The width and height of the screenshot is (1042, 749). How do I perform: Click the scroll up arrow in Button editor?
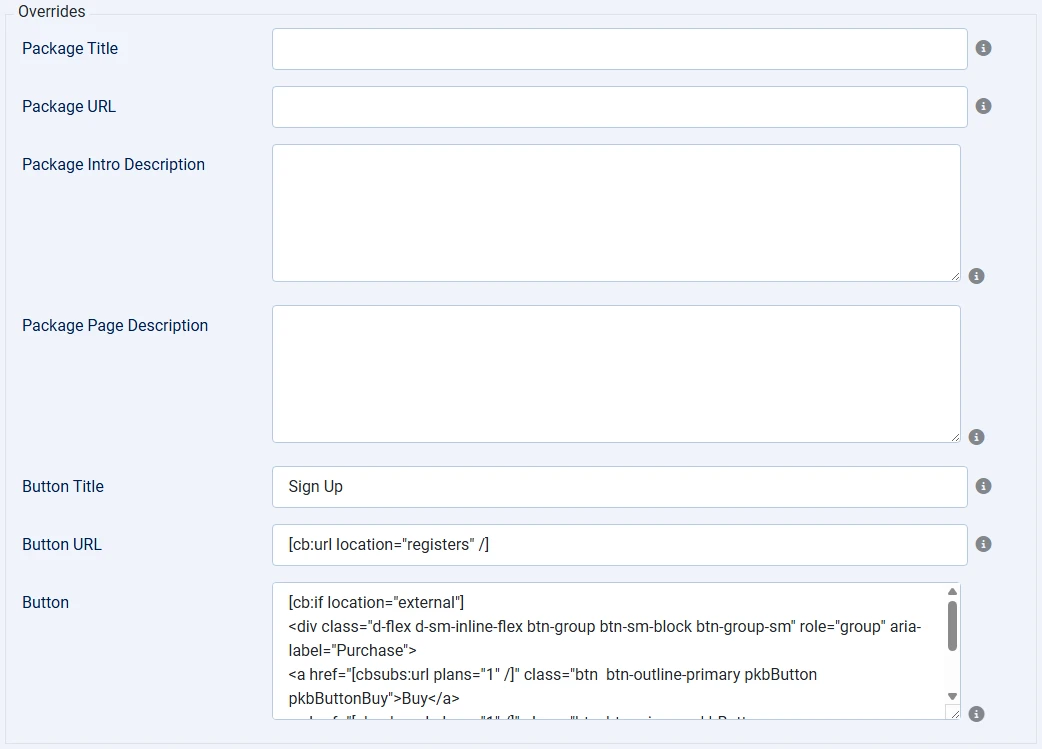coord(952,590)
